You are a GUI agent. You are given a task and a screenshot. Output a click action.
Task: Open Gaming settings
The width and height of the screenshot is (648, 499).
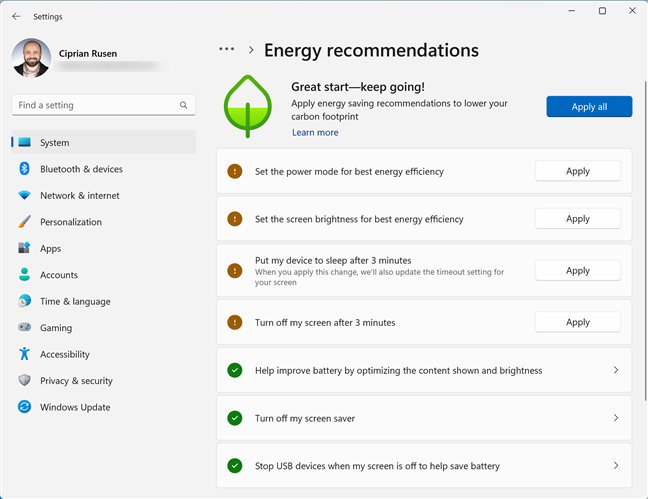pyautogui.click(x=103, y=327)
